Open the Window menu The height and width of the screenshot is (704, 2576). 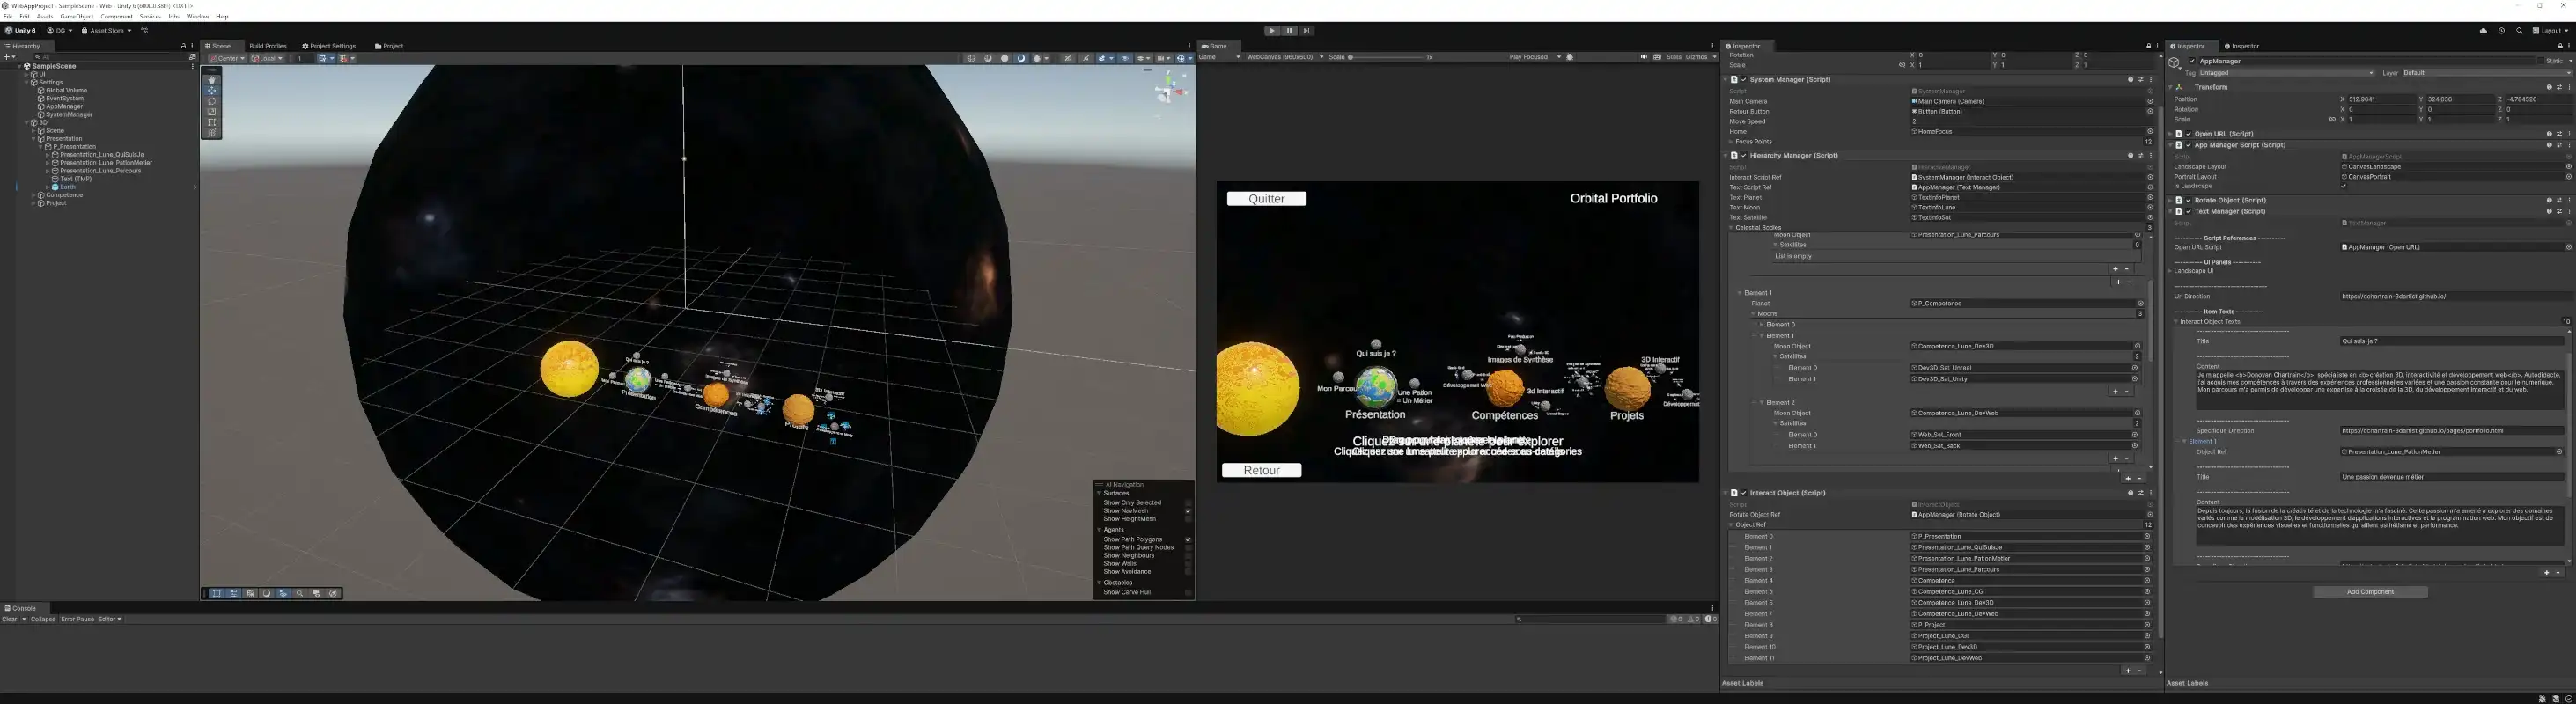pyautogui.click(x=198, y=16)
